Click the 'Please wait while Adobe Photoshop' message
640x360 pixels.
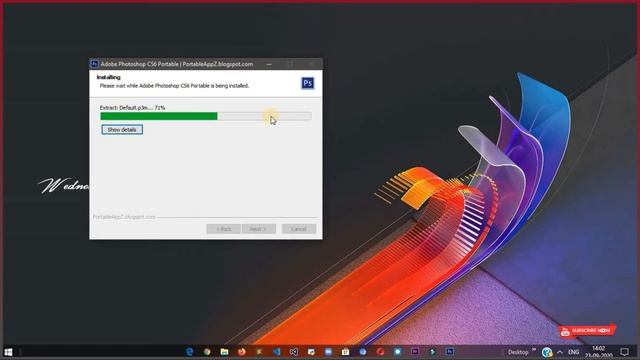(174, 86)
